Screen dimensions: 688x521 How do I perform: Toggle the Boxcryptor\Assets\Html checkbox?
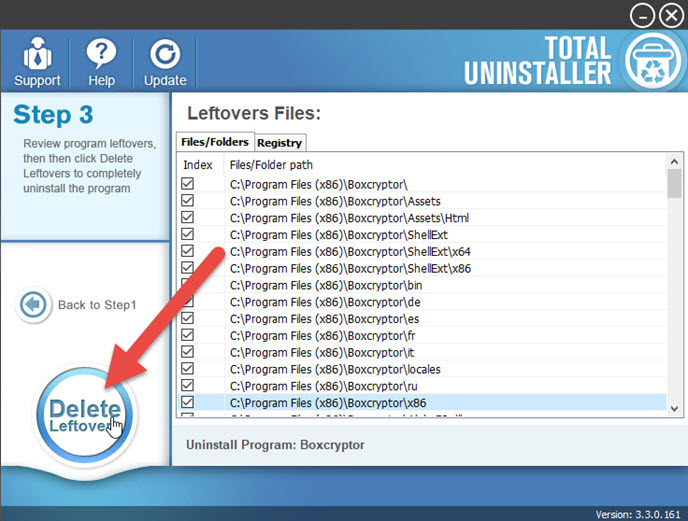pos(187,217)
